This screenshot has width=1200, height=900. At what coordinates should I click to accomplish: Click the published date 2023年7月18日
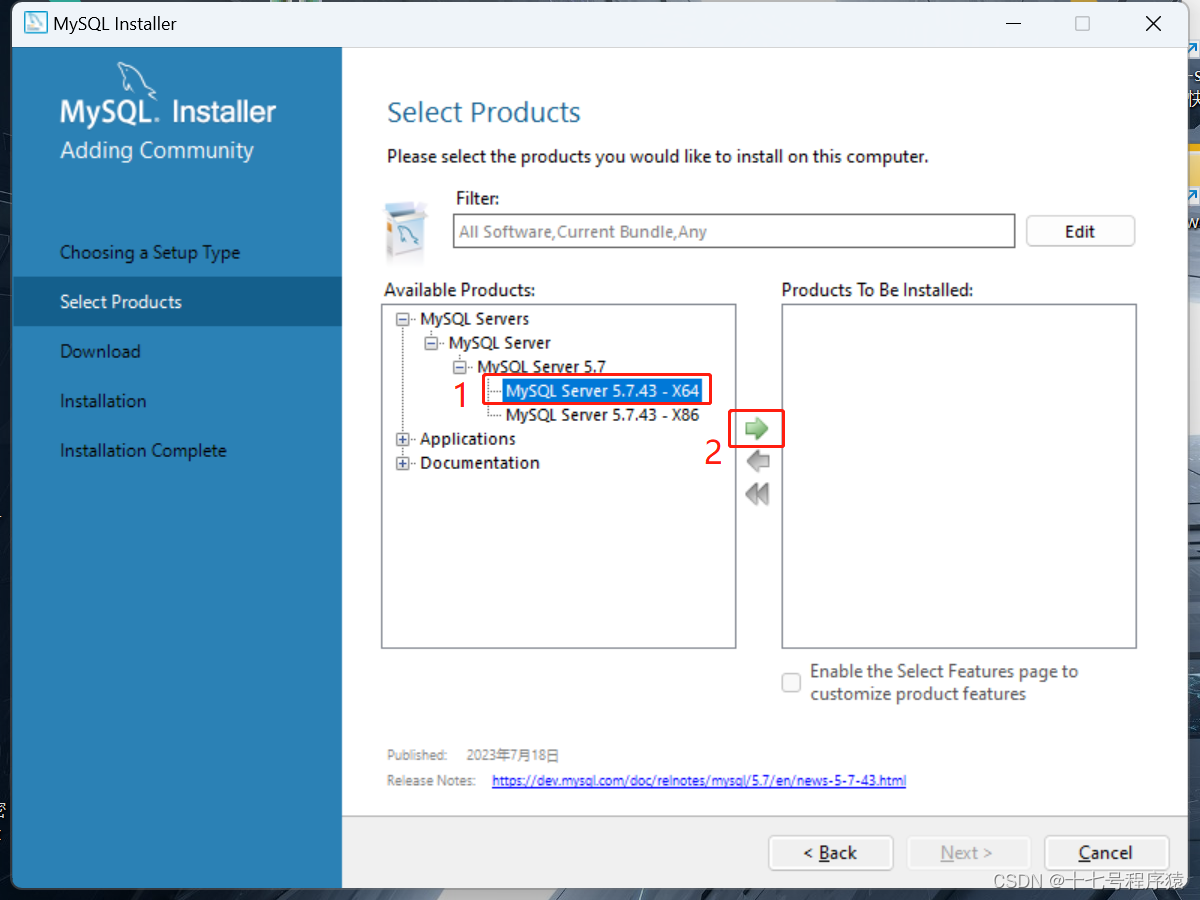pos(513,755)
